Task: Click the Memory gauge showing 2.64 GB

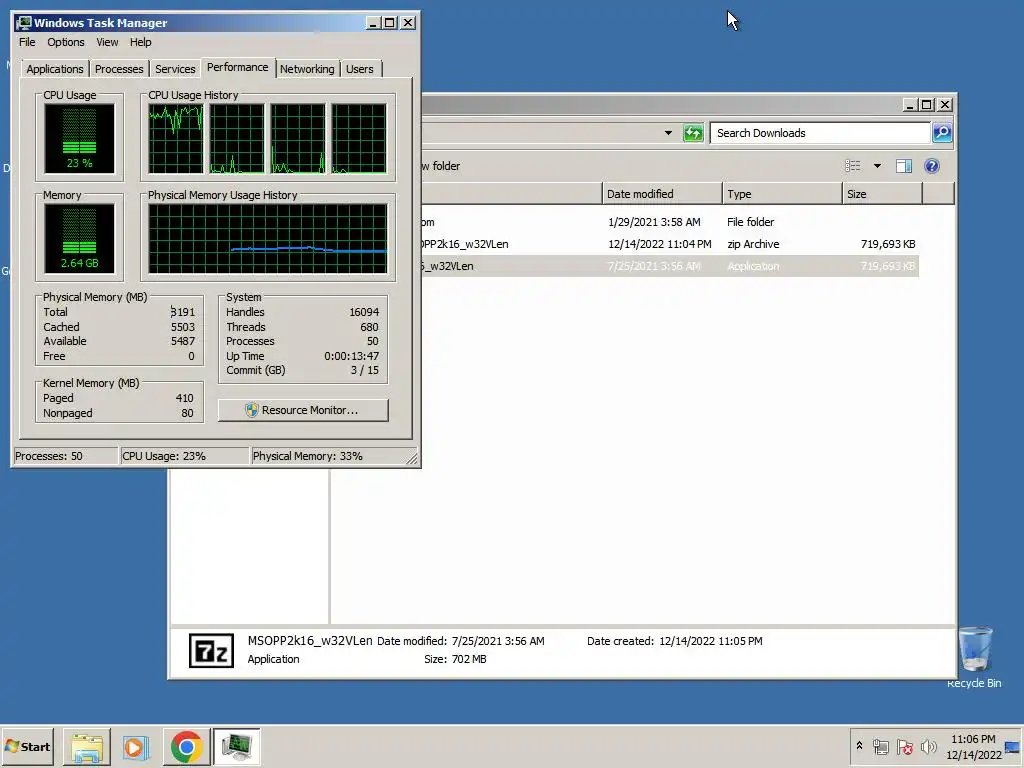Action: pyautogui.click(x=79, y=238)
